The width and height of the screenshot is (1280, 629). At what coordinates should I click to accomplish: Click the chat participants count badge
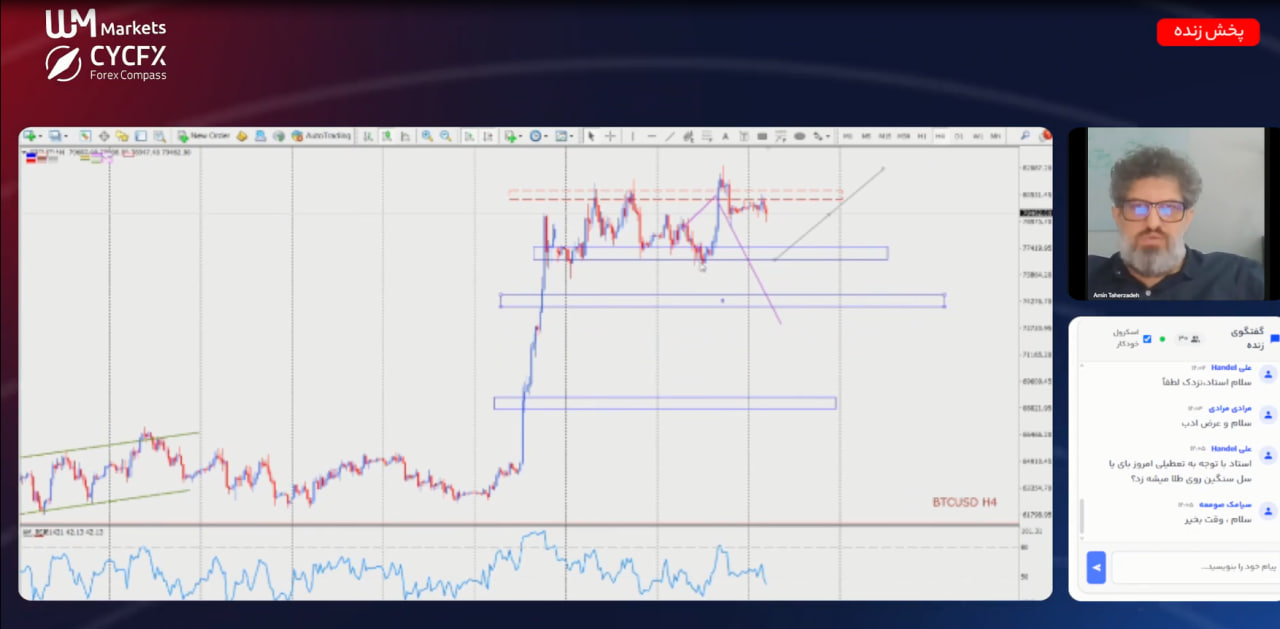tap(1189, 339)
